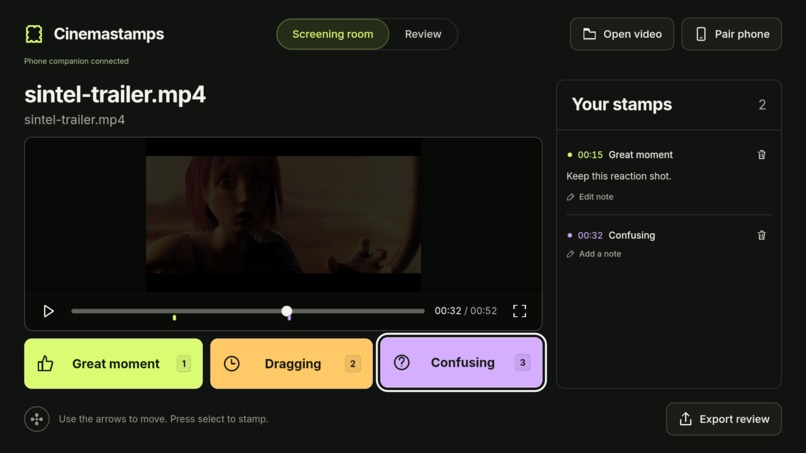Click the arrow navigation hint icon
This screenshot has width=806, height=453.
click(x=36, y=419)
